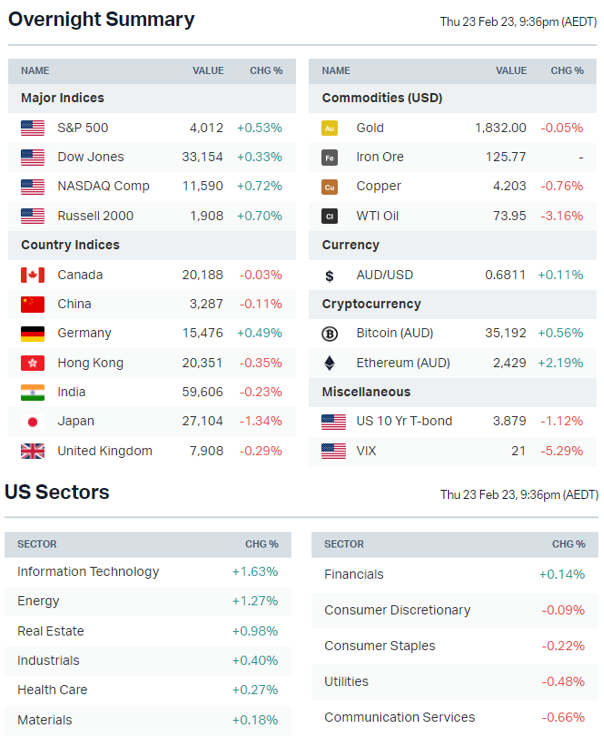Click the Copper Cu icon
604x739 pixels.
[x=330, y=187]
